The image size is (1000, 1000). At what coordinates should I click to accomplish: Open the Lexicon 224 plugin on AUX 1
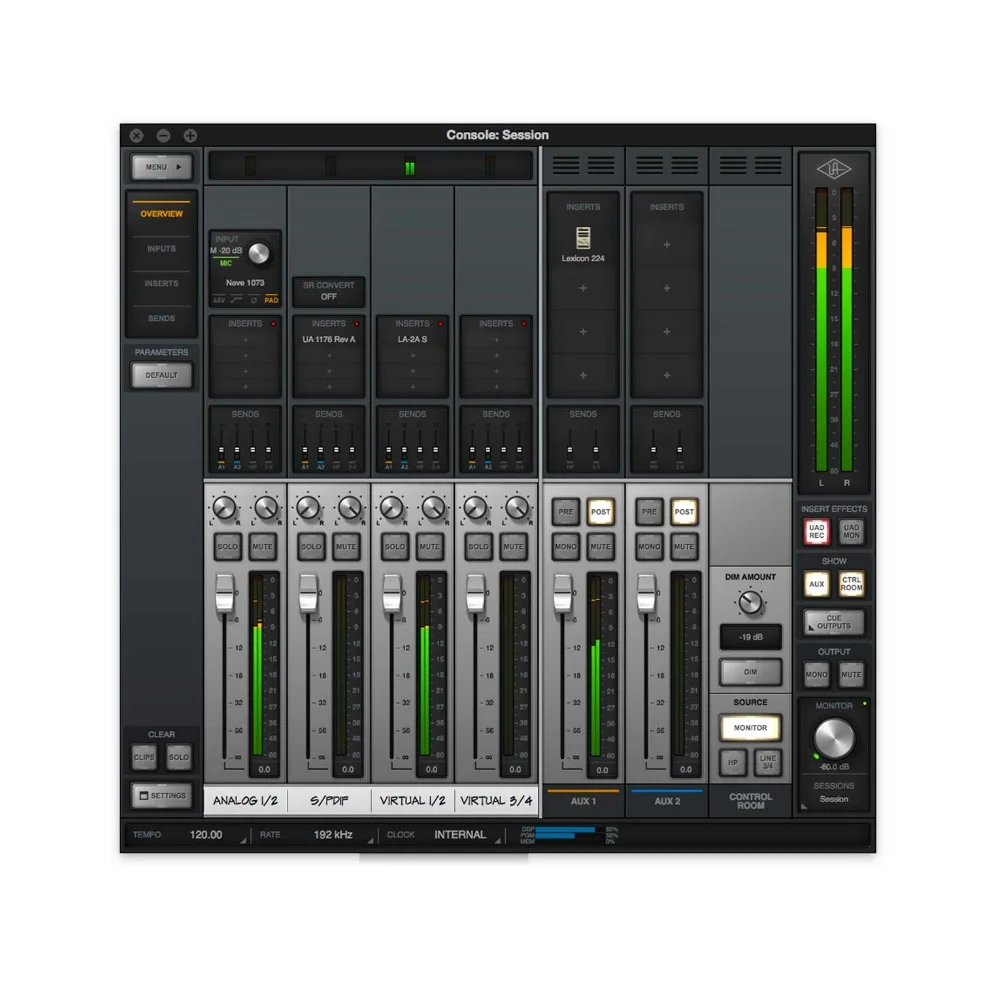coord(583,243)
